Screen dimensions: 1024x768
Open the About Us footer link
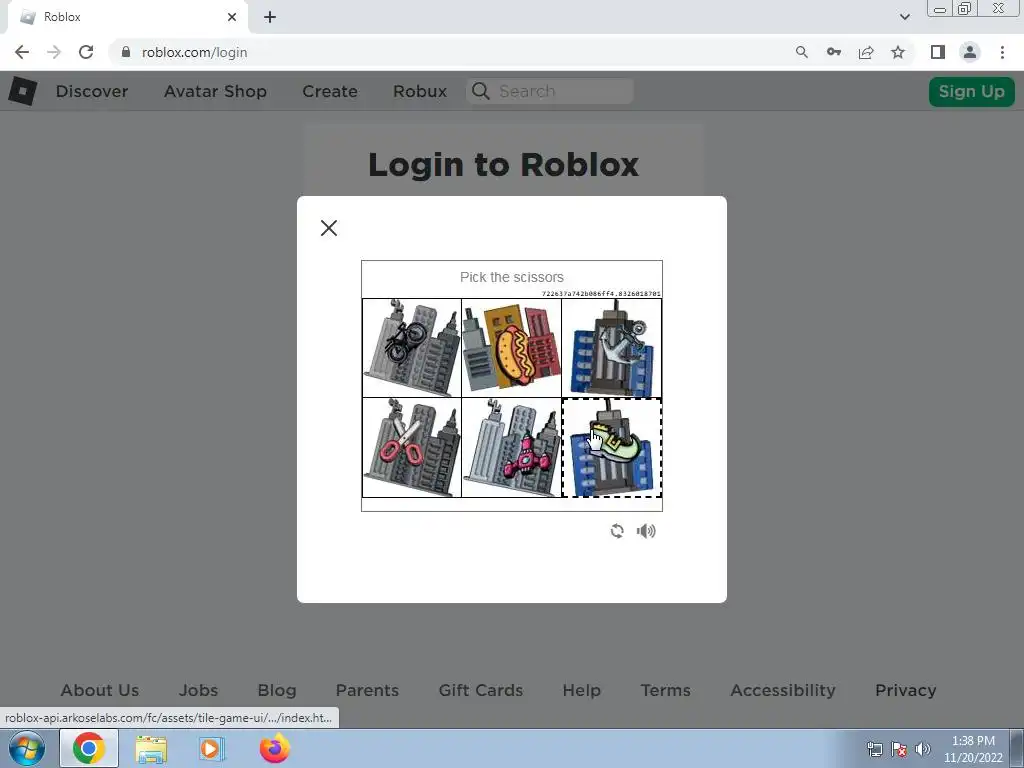pyautogui.click(x=100, y=690)
